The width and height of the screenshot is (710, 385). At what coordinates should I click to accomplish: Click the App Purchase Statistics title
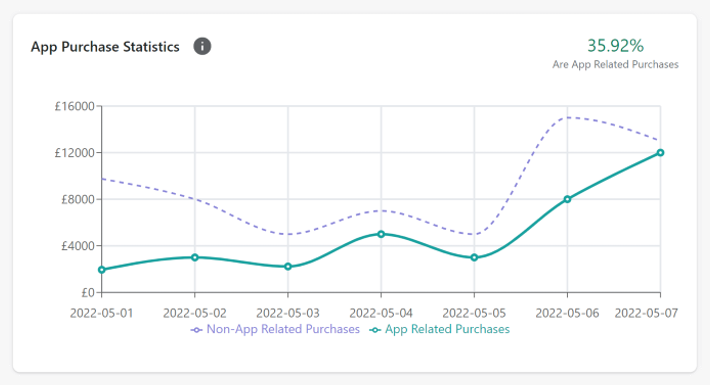click(105, 47)
